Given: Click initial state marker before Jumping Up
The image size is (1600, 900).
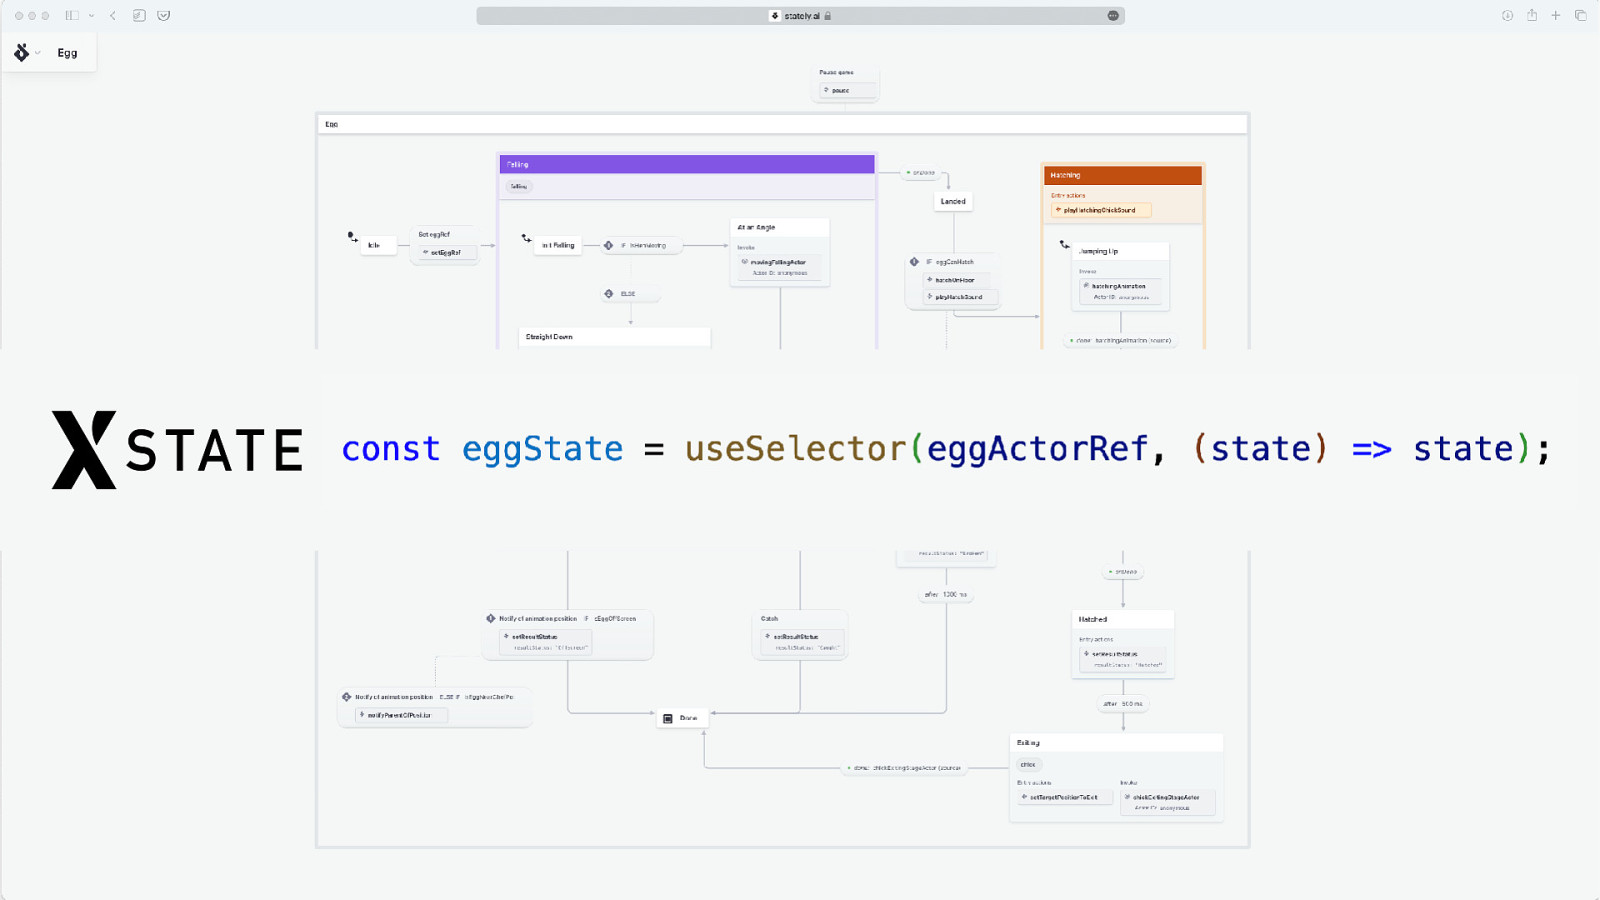Looking at the screenshot, I should [x=1065, y=244].
